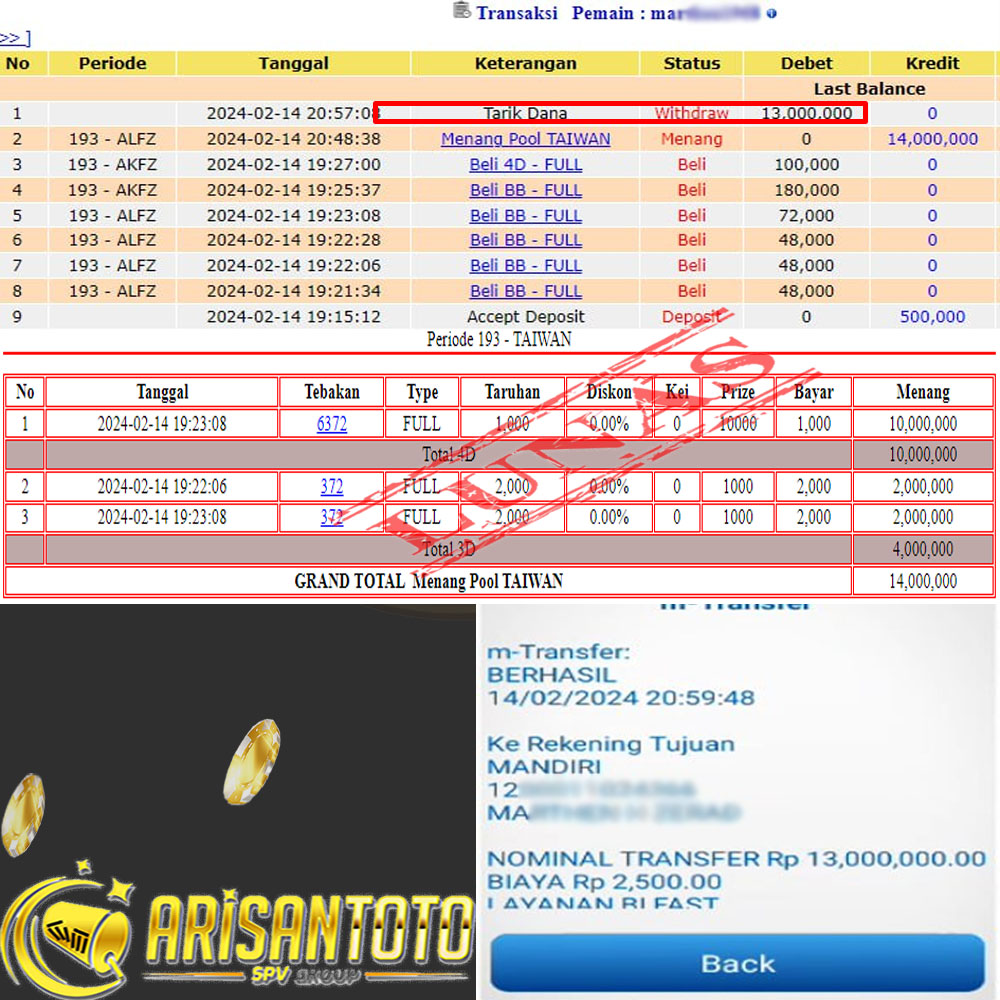This screenshot has height=1000, width=1000.
Task: Click the transaction clipboard icon beside Transaksi
Action: point(462,10)
